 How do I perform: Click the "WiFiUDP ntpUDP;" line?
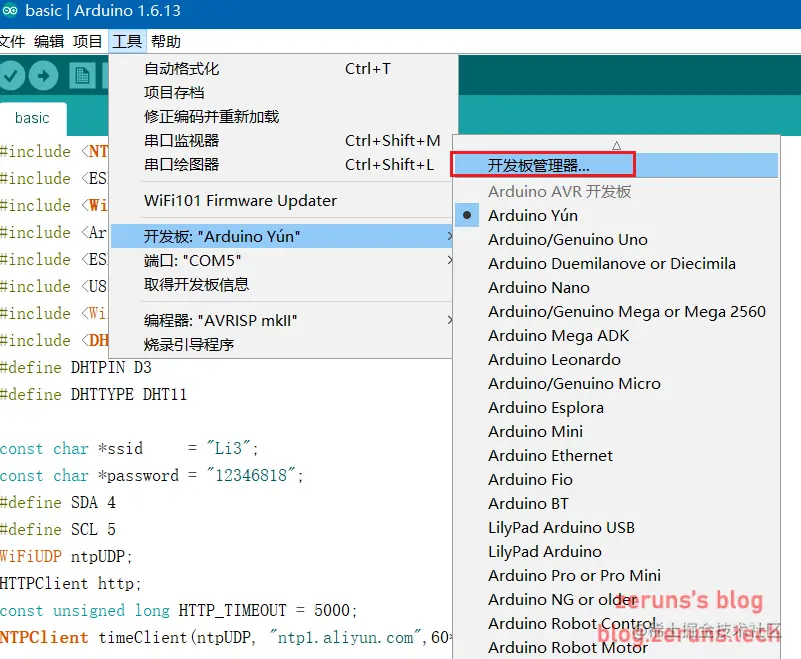pyautogui.click(x=66, y=556)
